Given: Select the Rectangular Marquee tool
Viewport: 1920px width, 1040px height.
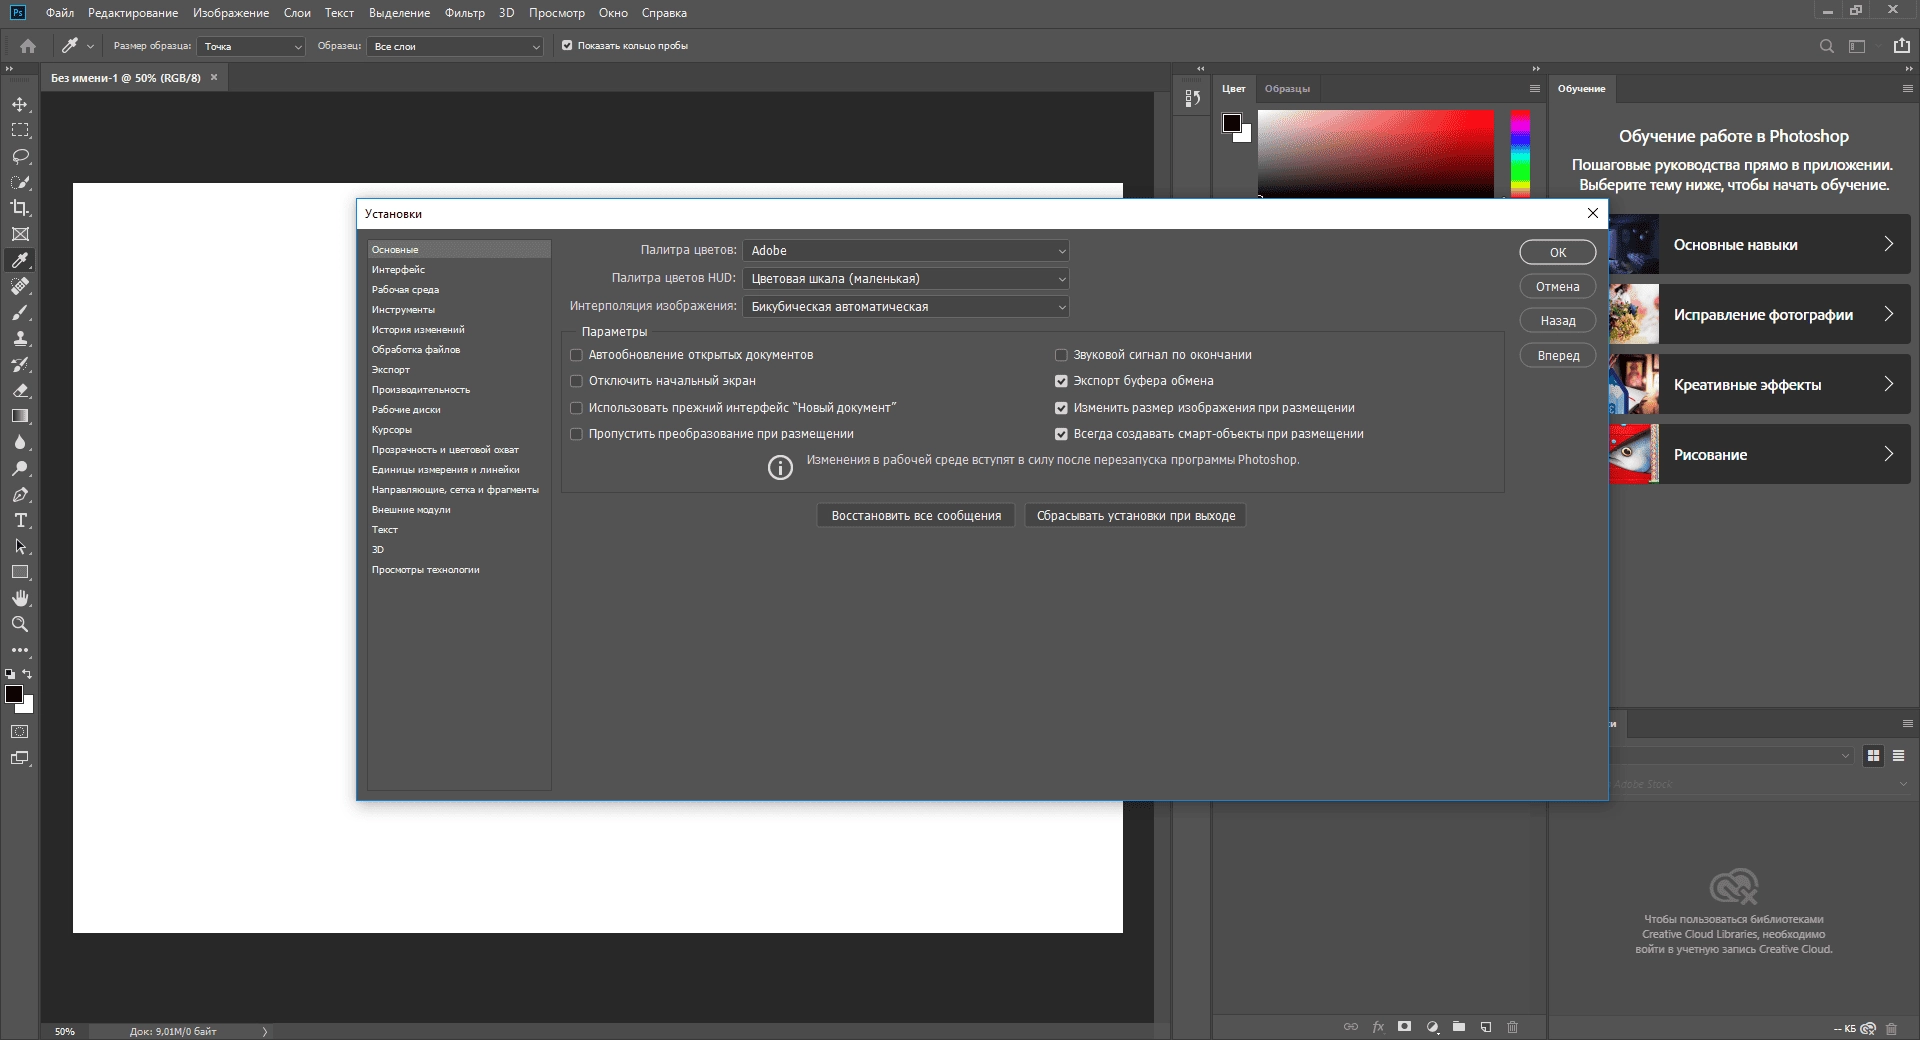Looking at the screenshot, I should coord(20,131).
